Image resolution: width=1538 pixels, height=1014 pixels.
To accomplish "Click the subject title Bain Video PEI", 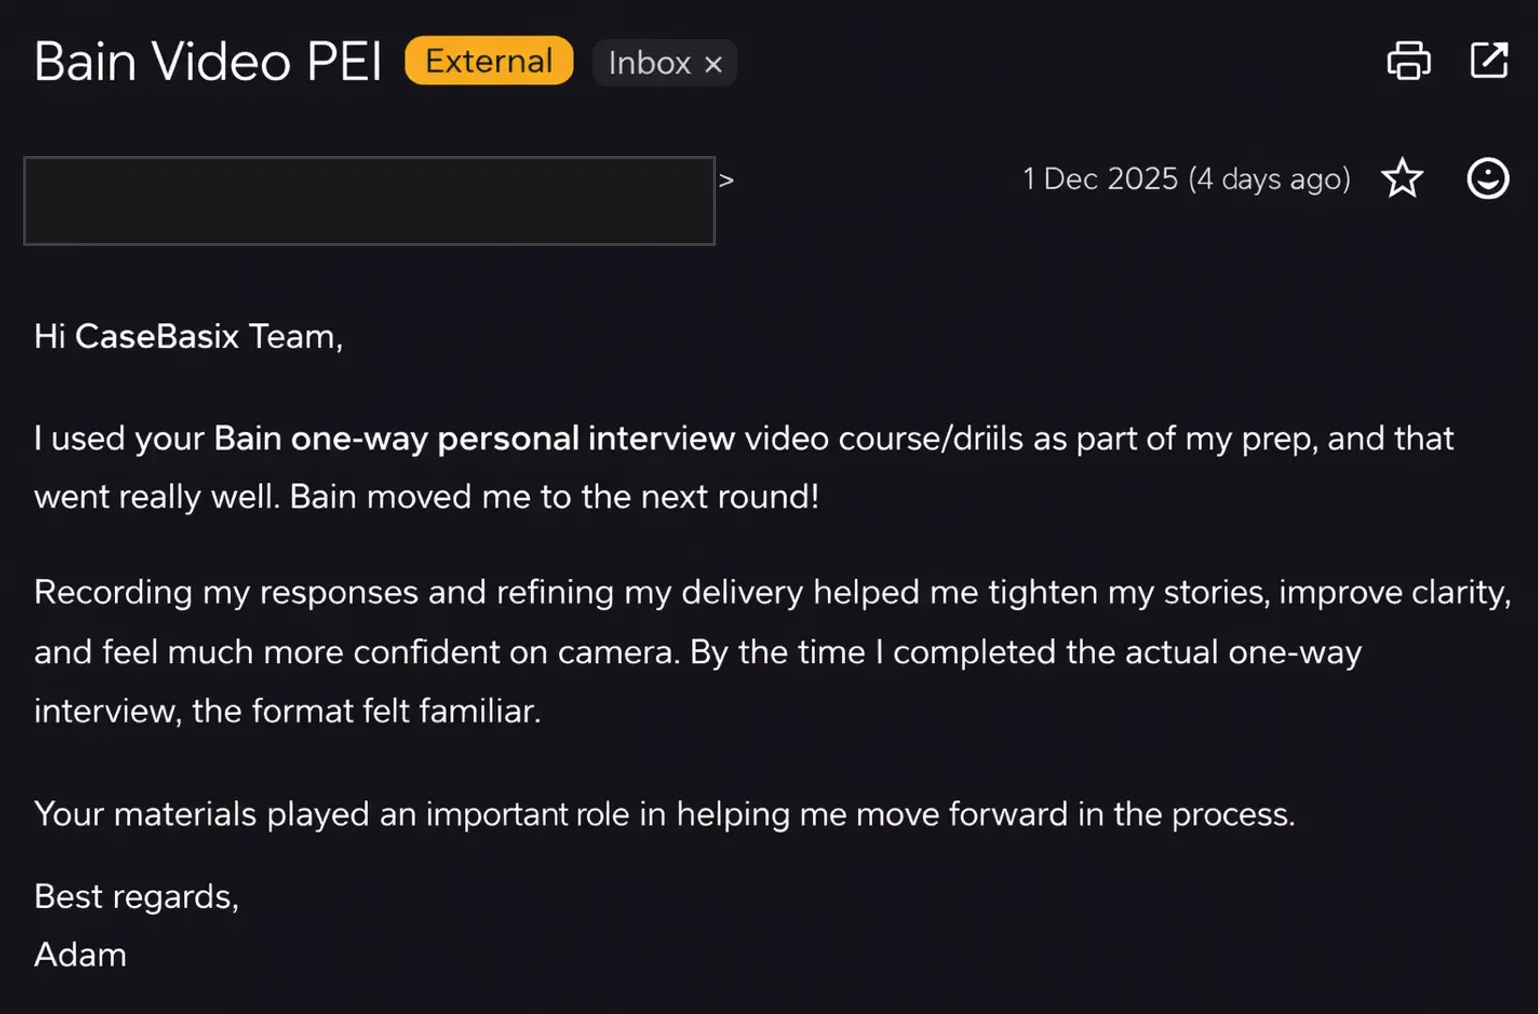I will (x=208, y=62).
